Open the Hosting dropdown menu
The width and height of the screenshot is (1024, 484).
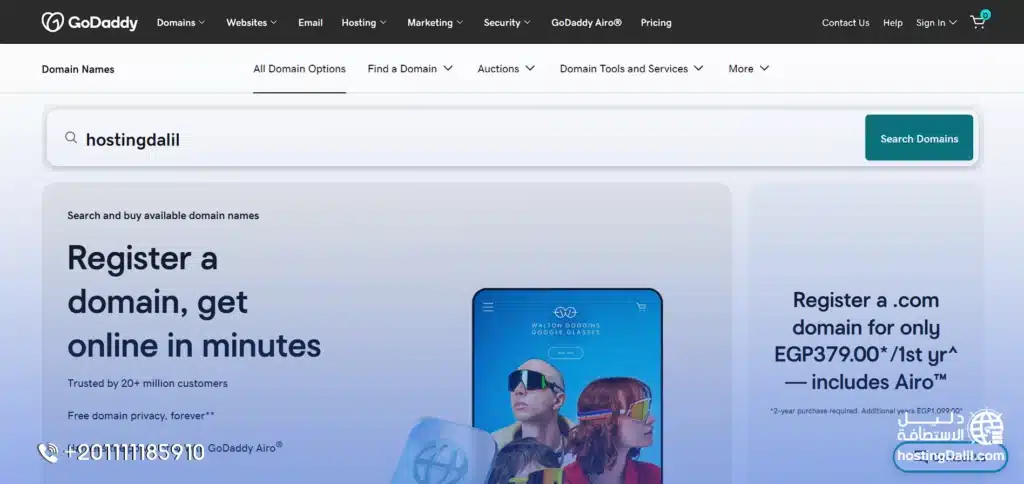(x=364, y=22)
